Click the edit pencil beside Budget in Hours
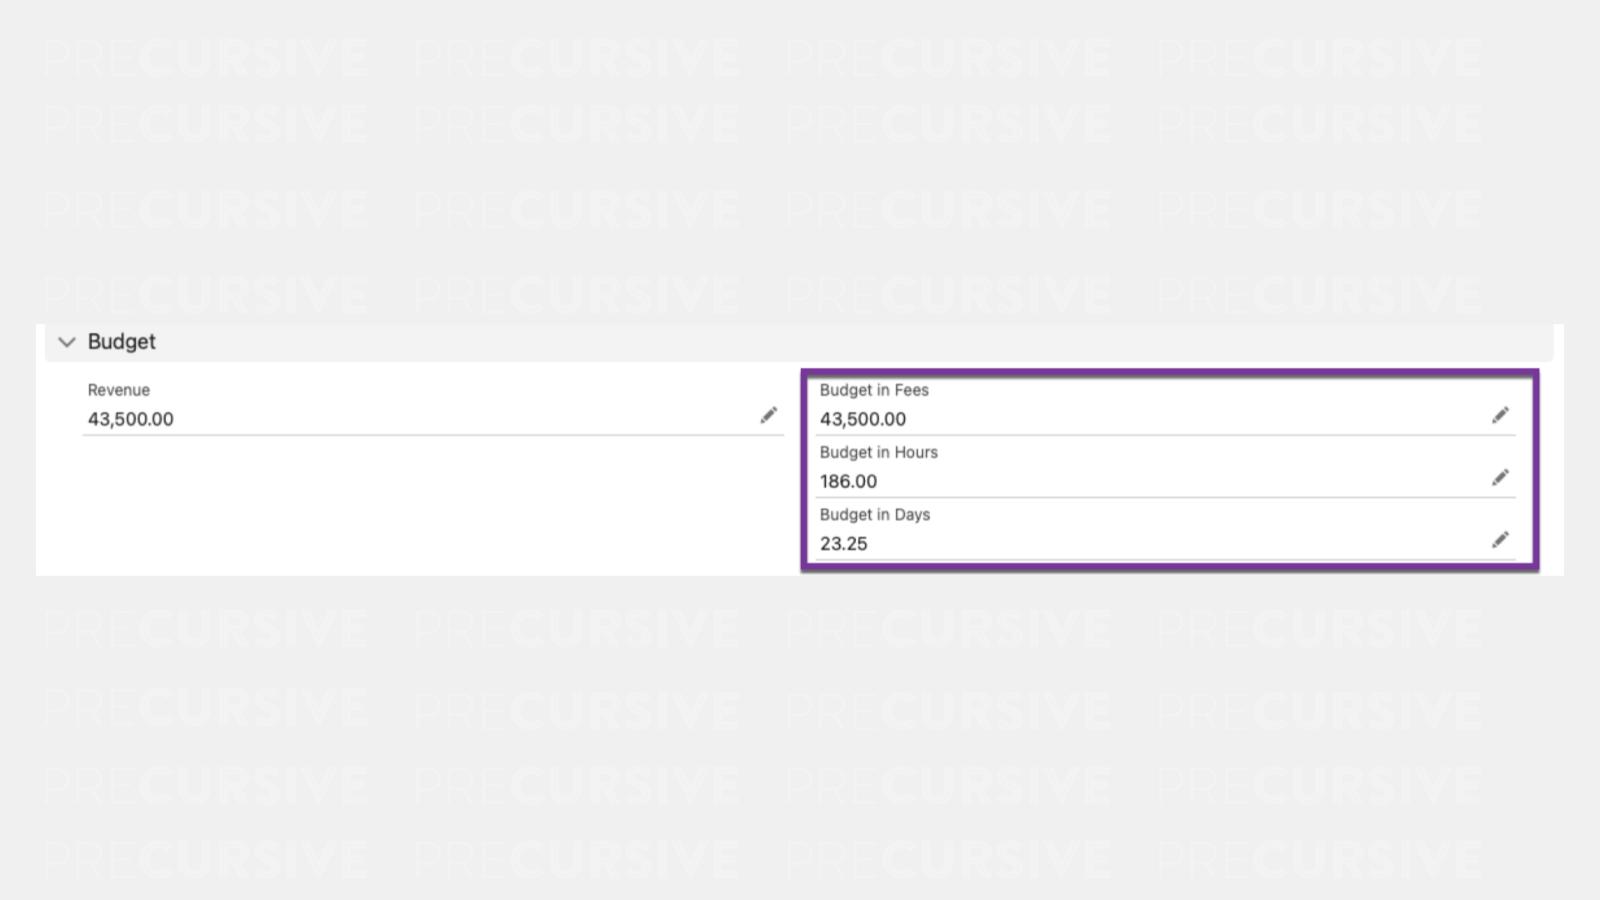Image resolution: width=1600 pixels, height=900 pixels. click(x=1501, y=478)
